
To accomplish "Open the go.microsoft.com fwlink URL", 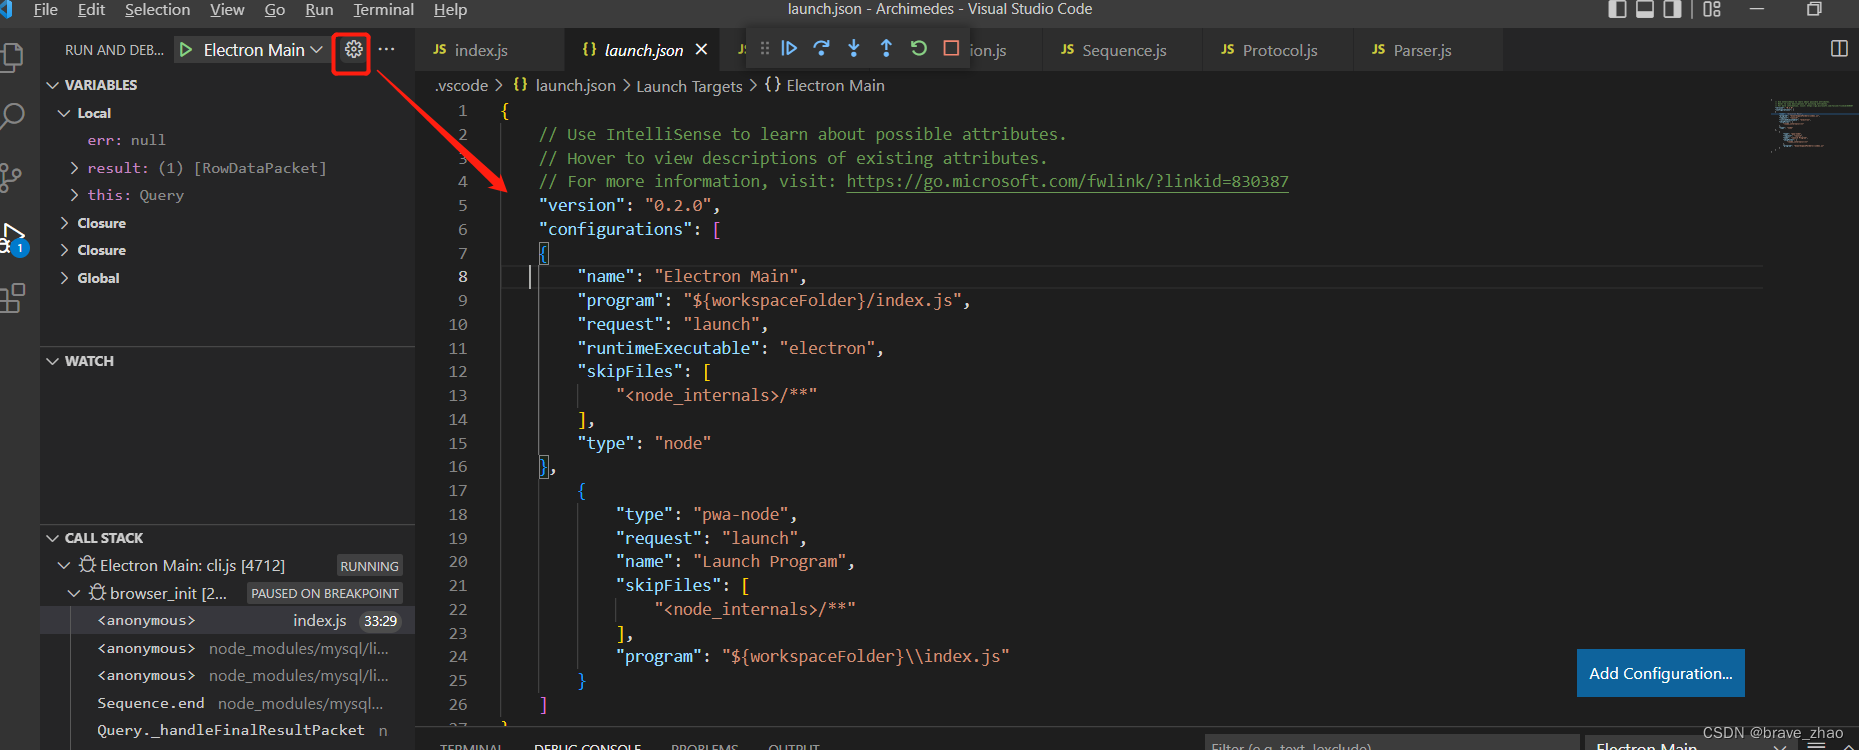I will point(1067,181).
